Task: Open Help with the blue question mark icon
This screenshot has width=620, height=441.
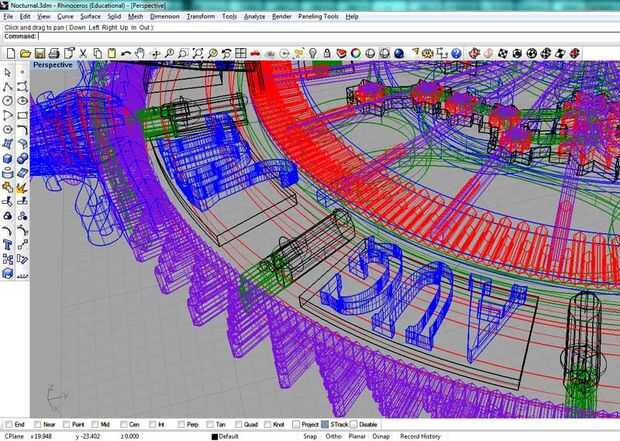Action: point(456,53)
